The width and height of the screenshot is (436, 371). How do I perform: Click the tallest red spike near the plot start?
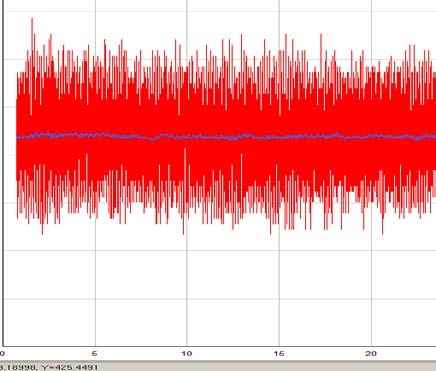(x=32, y=19)
